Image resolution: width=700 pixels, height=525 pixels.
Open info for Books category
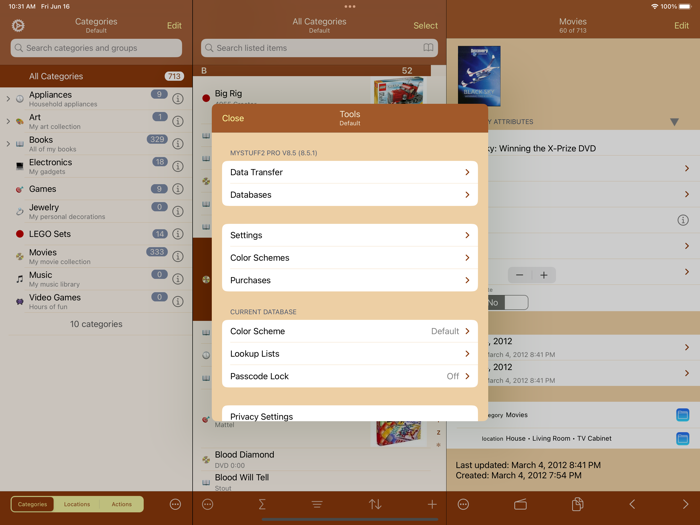click(x=178, y=144)
